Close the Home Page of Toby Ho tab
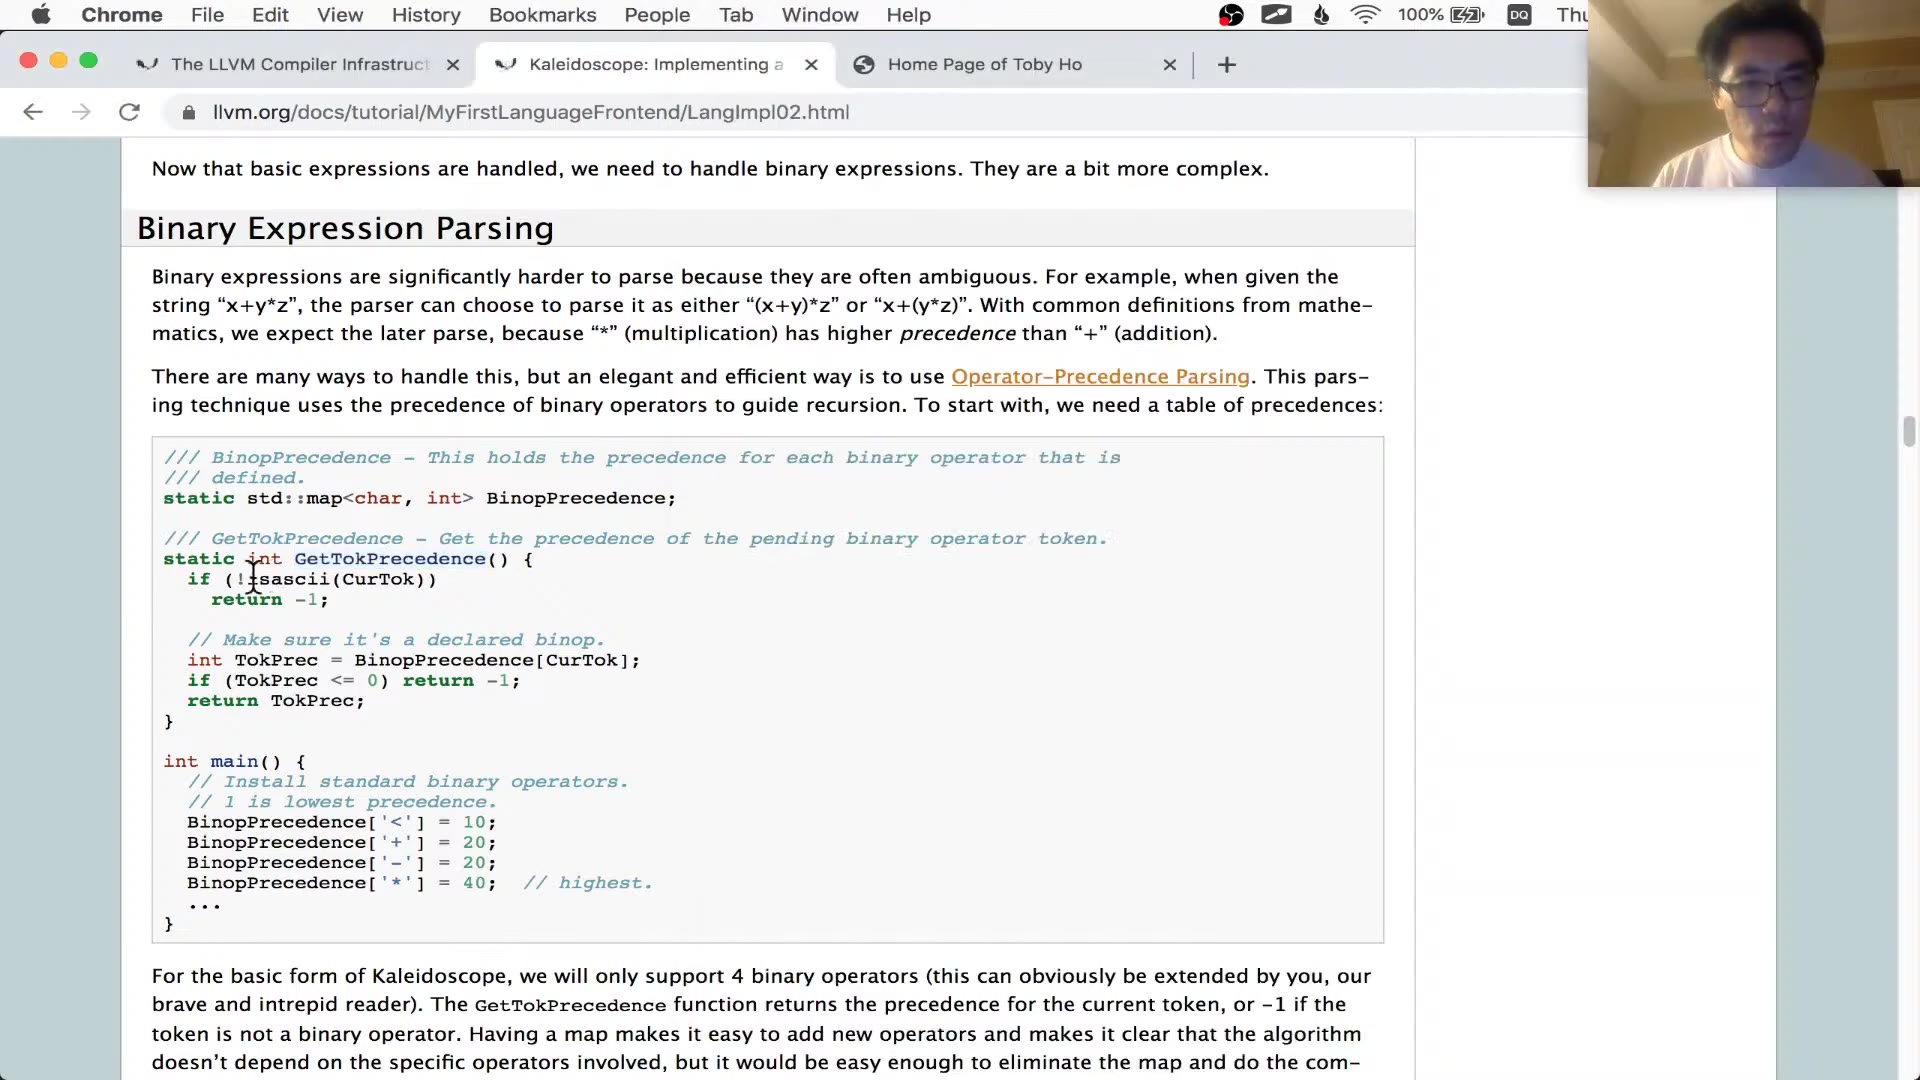 pyautogui.click(x=1169, y=65)
